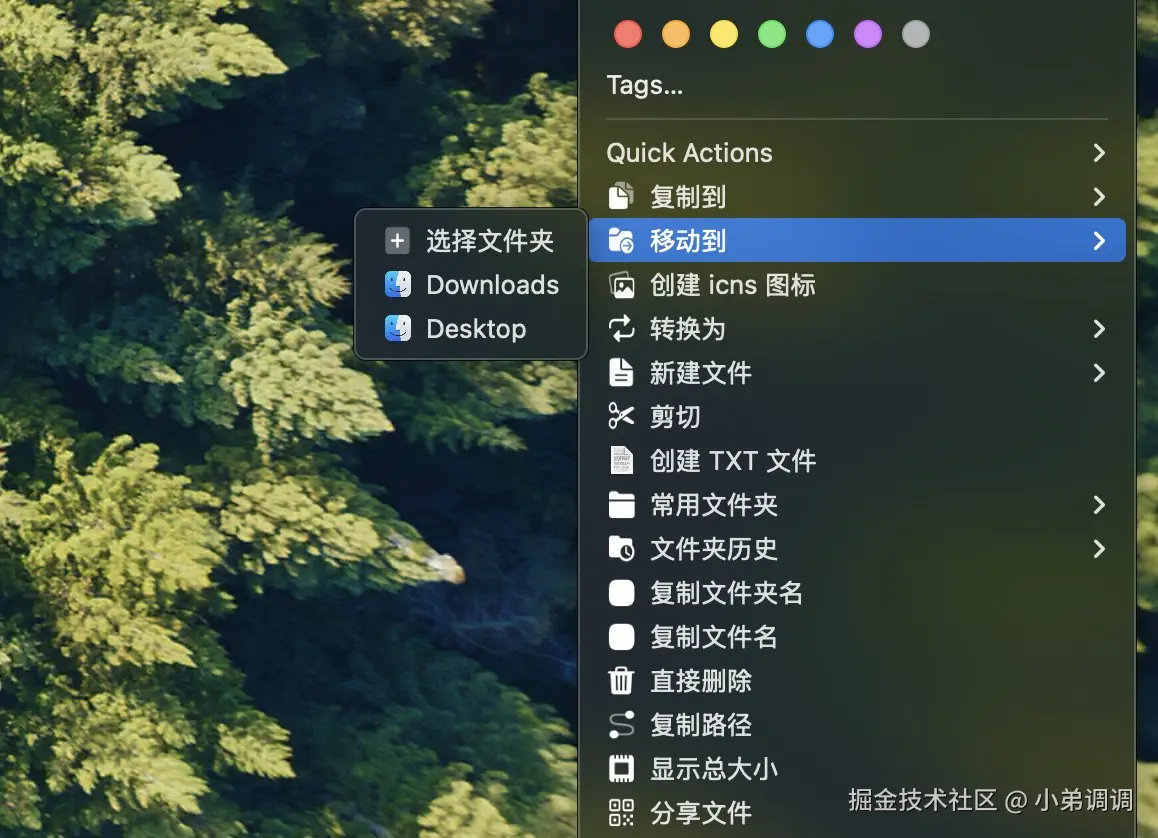Click the 分享文件 grid icon
The width and height of the screenshot is (1158, 838).
click(622, 811)
